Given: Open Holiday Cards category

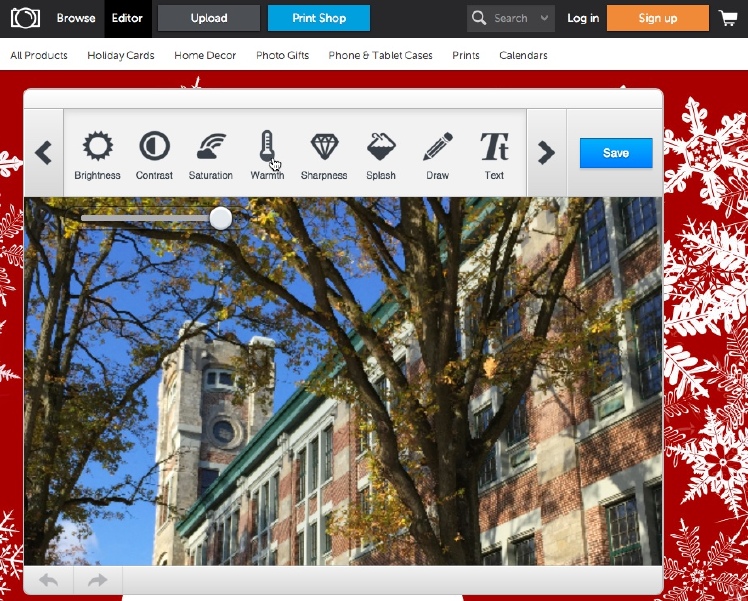Looking at the screenshot, I should point(121,55).
